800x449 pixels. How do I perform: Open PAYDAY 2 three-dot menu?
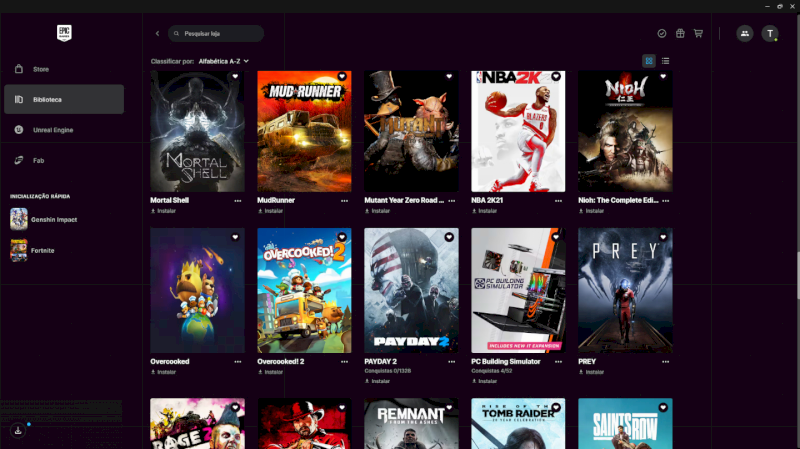click(452, 362)
